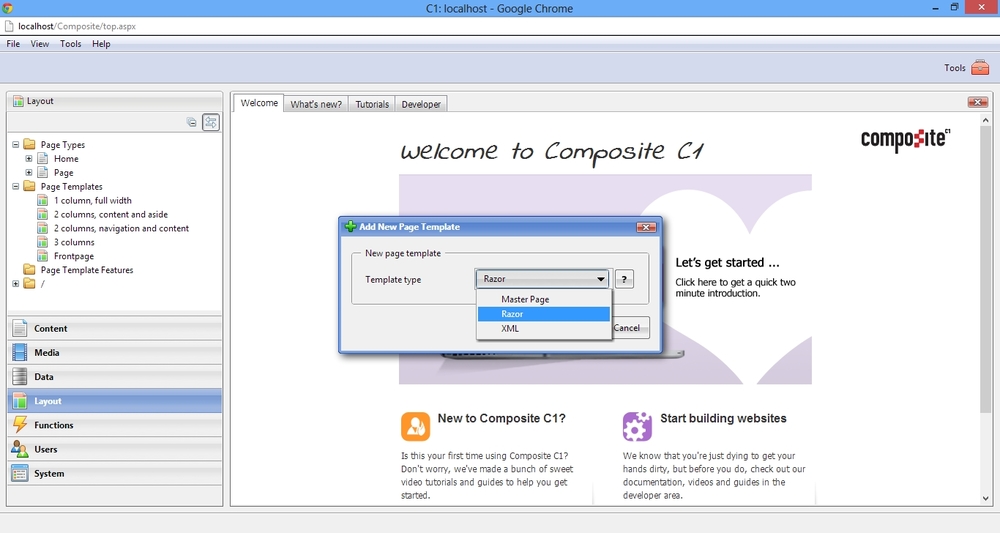Image resolution: width=1000 pixels, height=533 pixels.
Task: Open the View menu
Action: pyautogui.click(x=40, y=44)
